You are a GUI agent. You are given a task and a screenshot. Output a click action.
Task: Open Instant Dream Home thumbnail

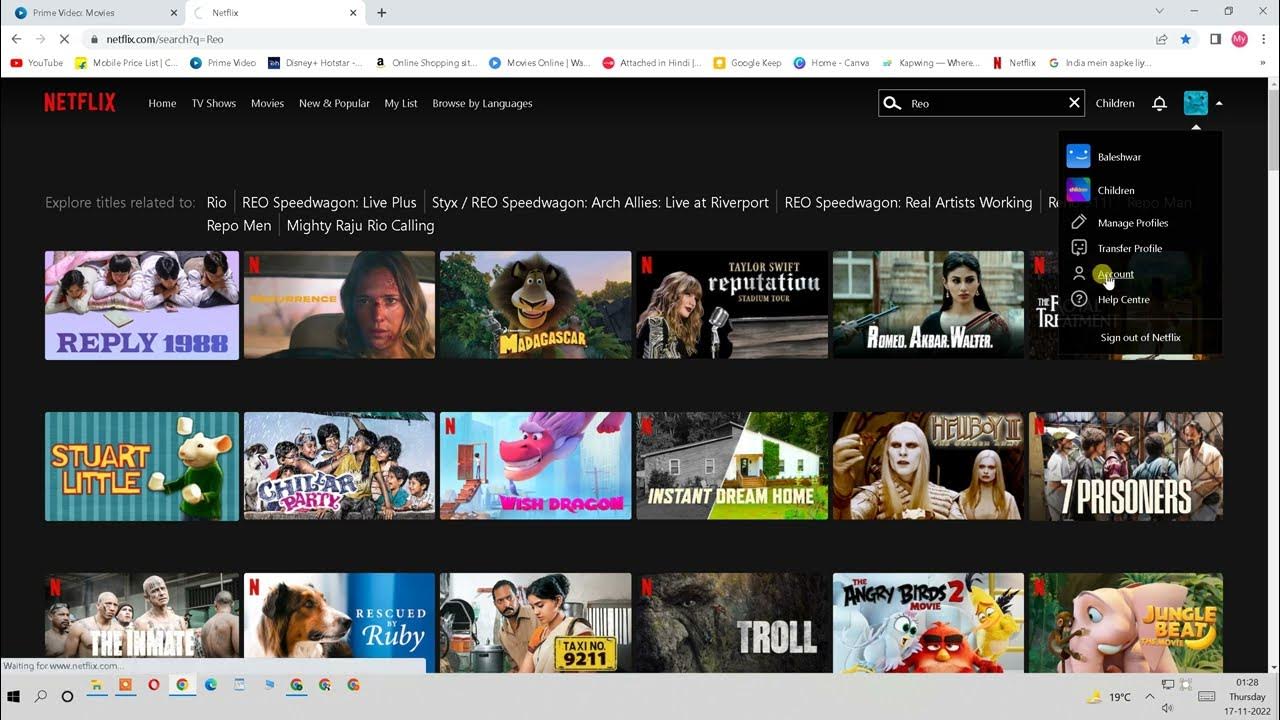point(732,466)
